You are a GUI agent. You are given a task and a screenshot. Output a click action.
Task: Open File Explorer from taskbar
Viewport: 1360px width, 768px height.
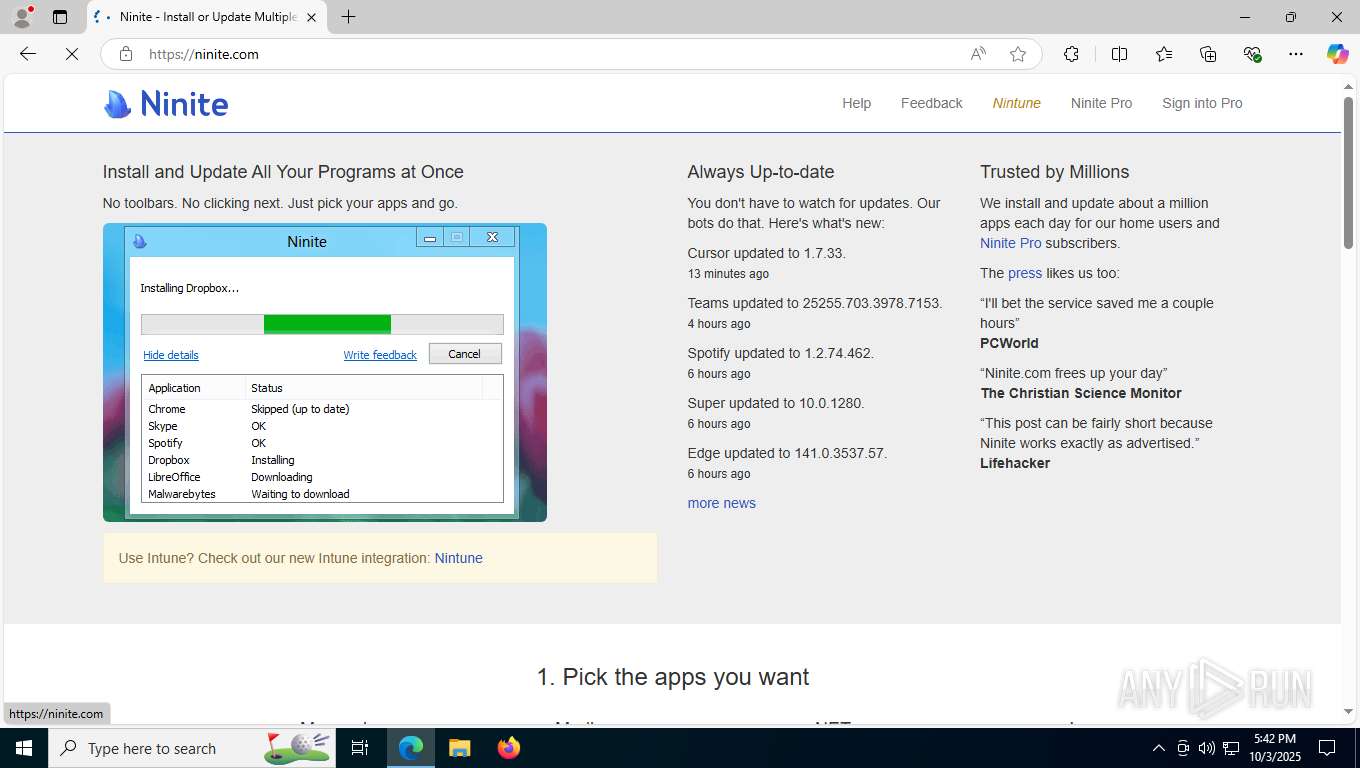(x=459, y=748)
